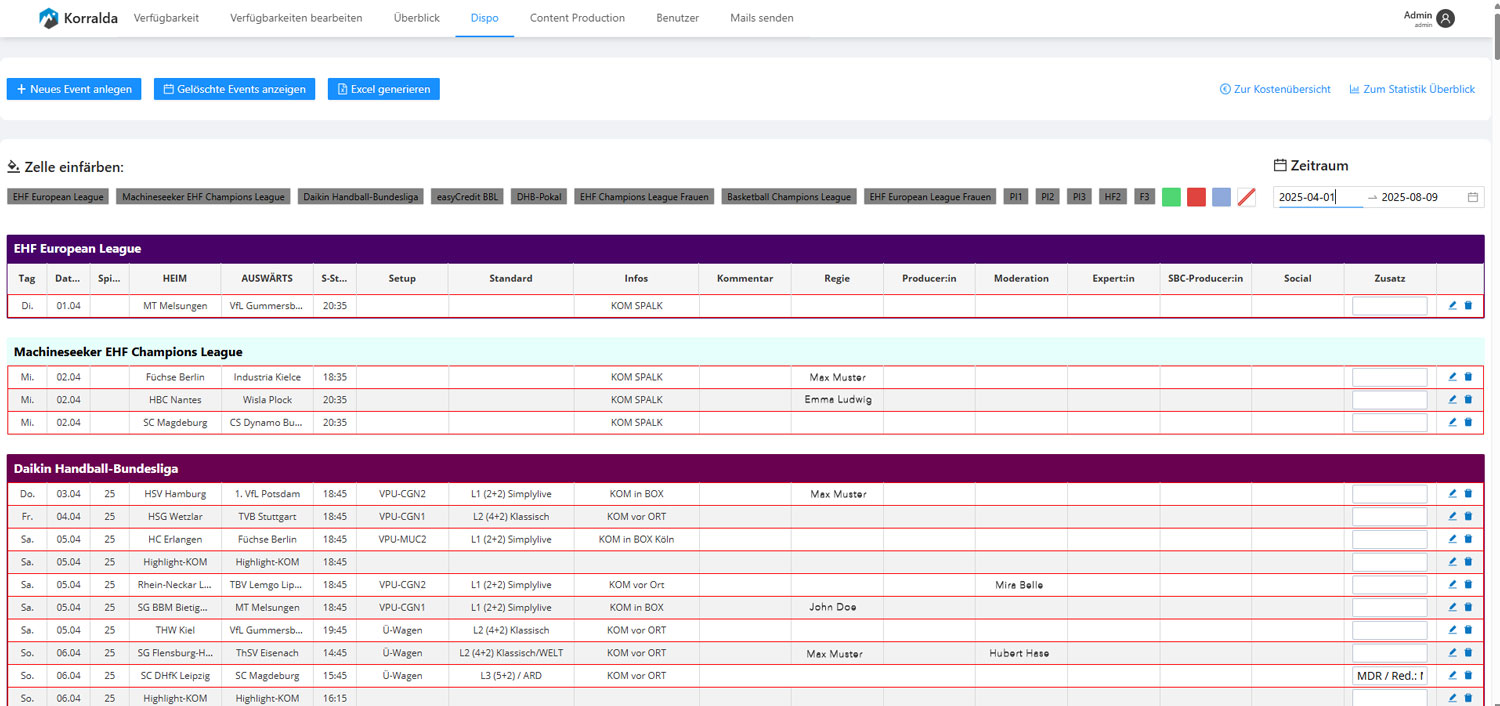This screenshot has height=706, width=1500.
Task: Delete the THW Kiel vs VfL Gummersbach event
Action: [1468, 631]
